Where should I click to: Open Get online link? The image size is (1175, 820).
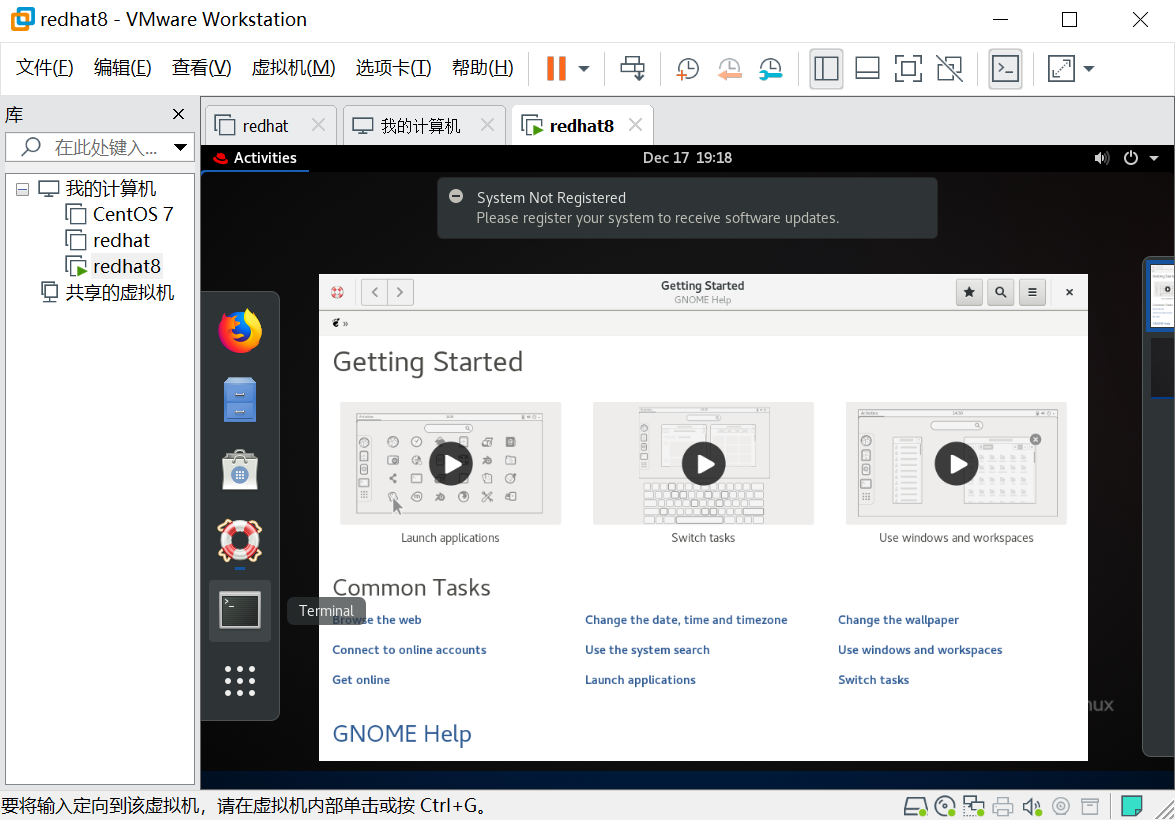pyautogui.click(x=360, y=680)
